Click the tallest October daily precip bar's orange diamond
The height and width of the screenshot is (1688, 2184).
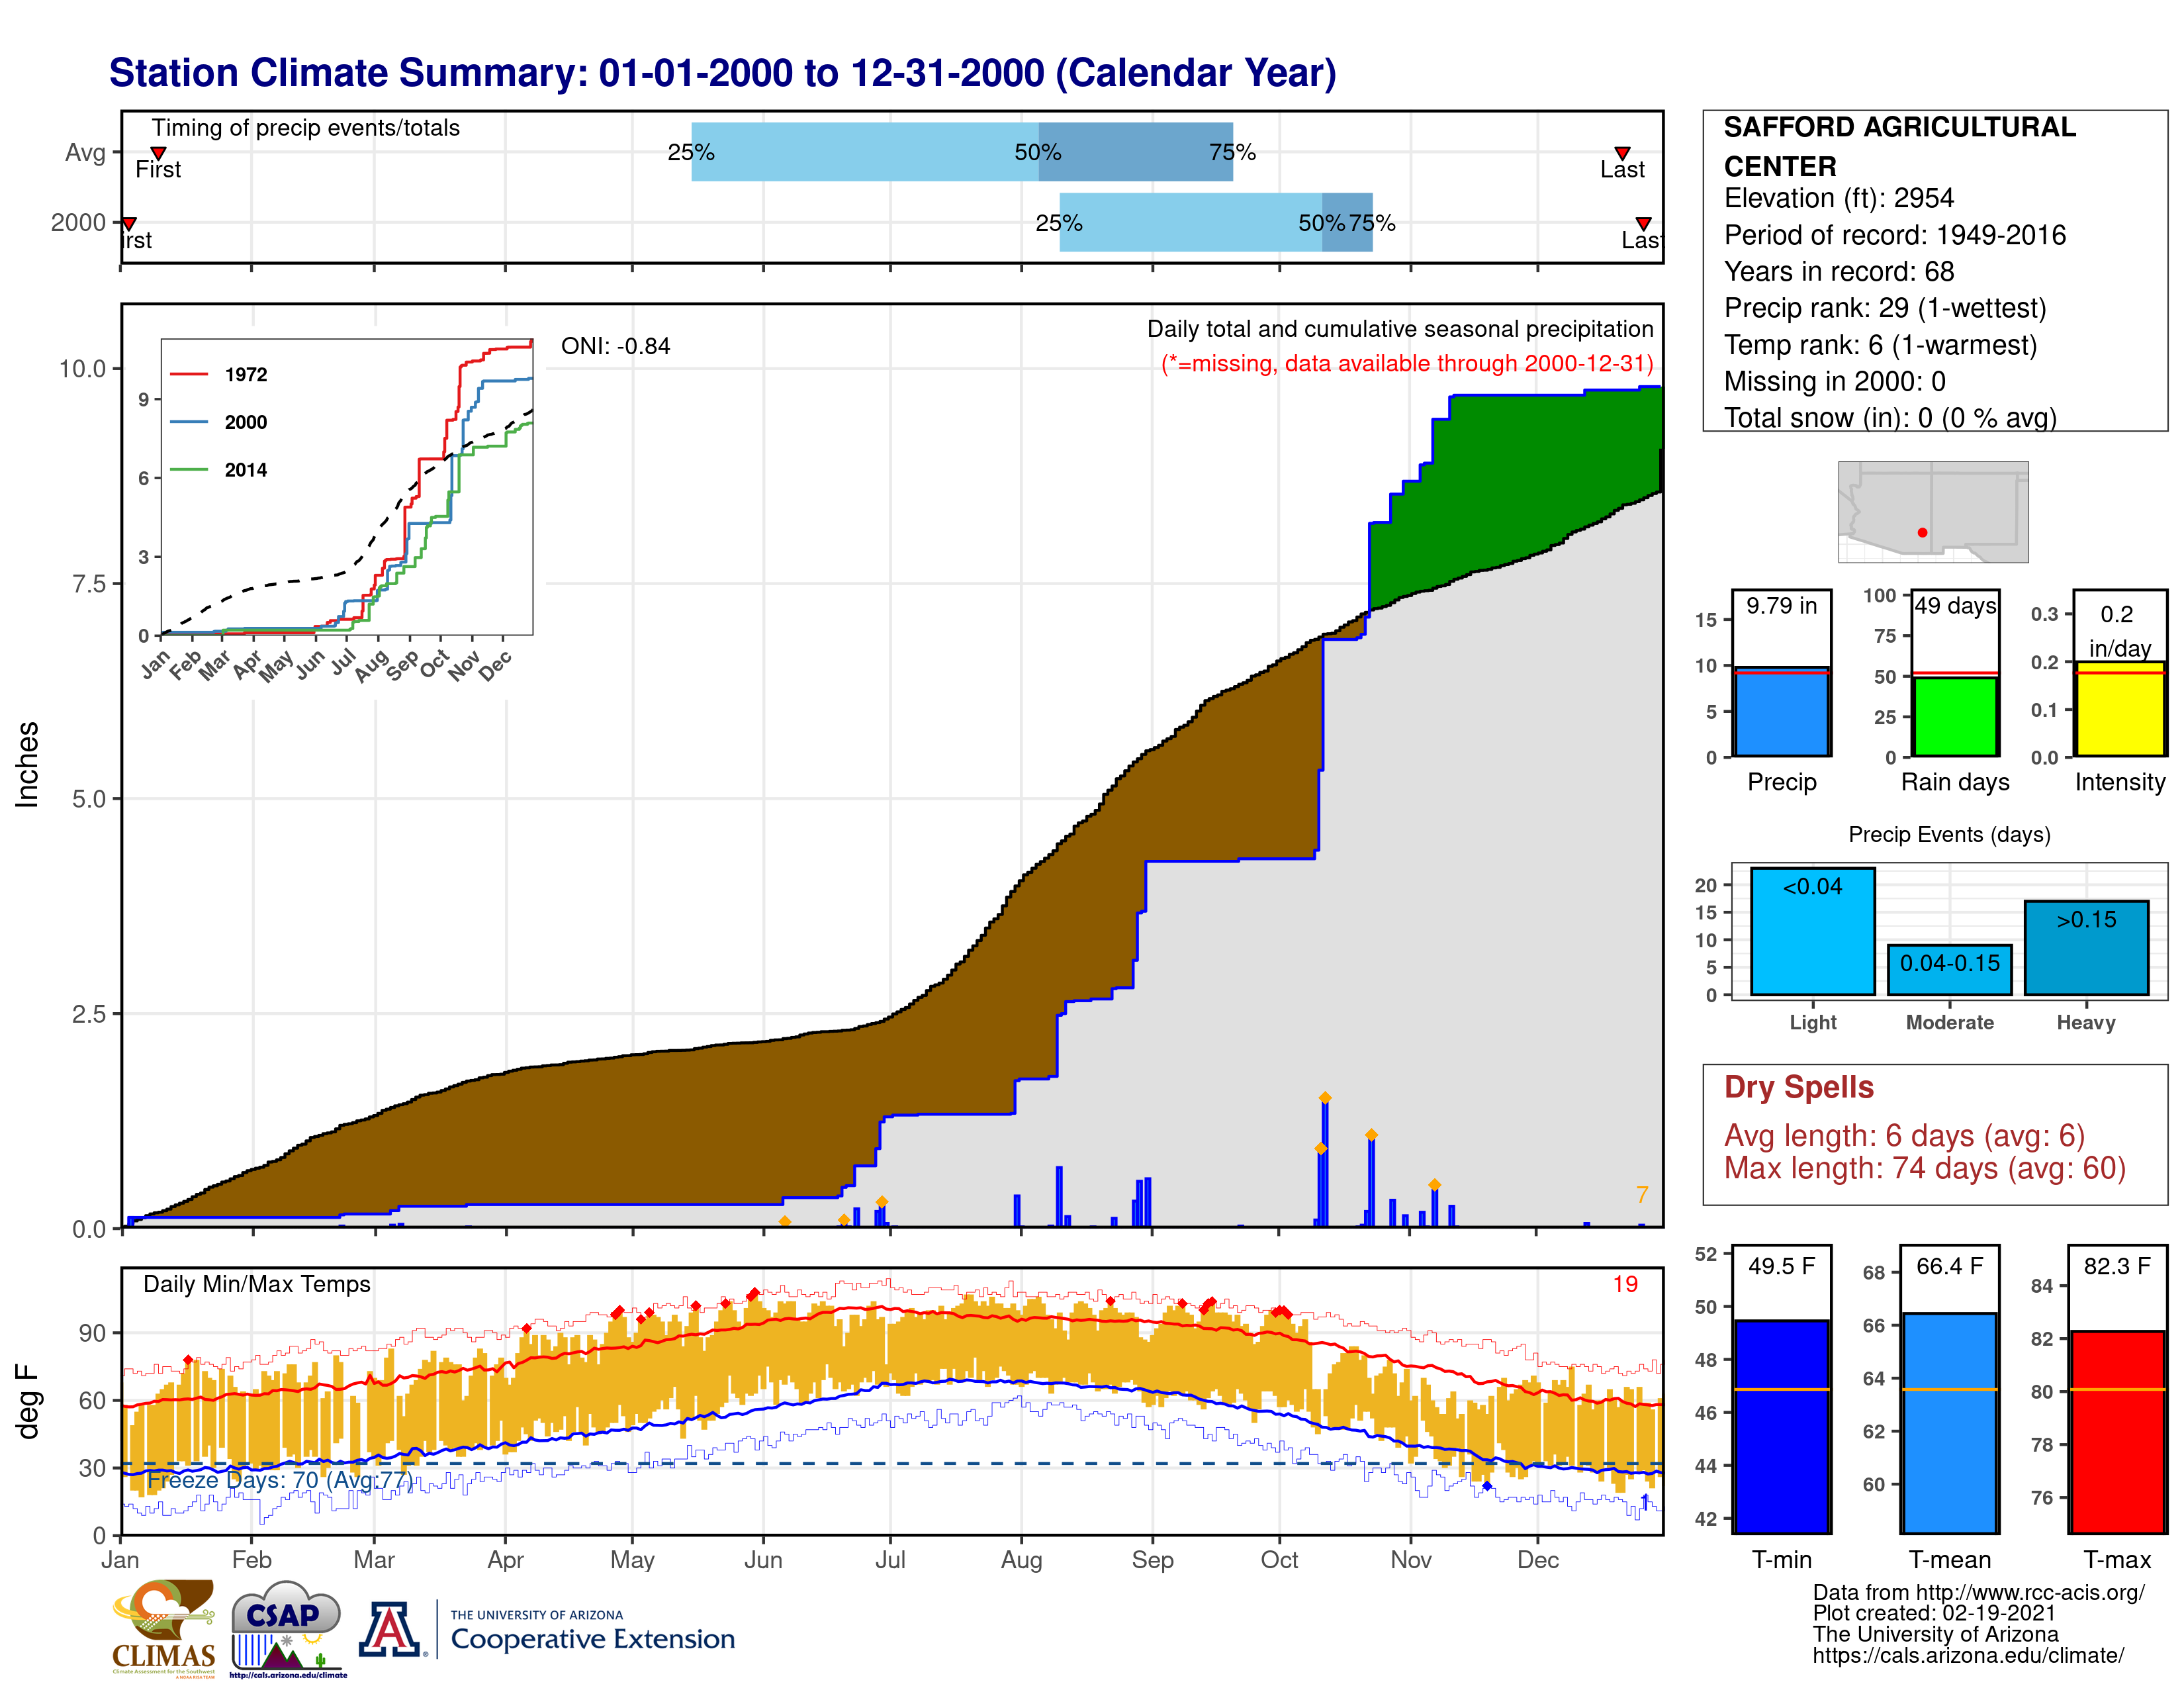point(1325,1098)
